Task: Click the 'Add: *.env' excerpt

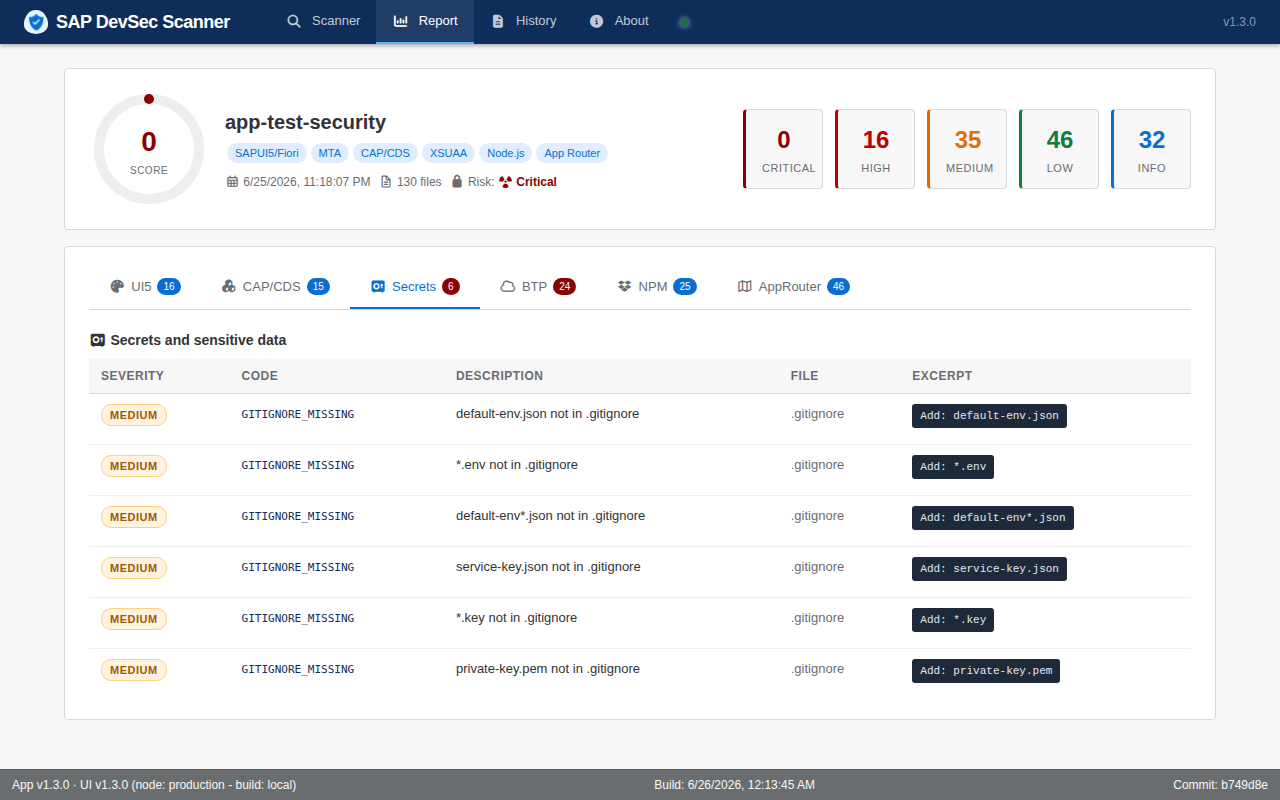Action: click(x=953, y=467)
